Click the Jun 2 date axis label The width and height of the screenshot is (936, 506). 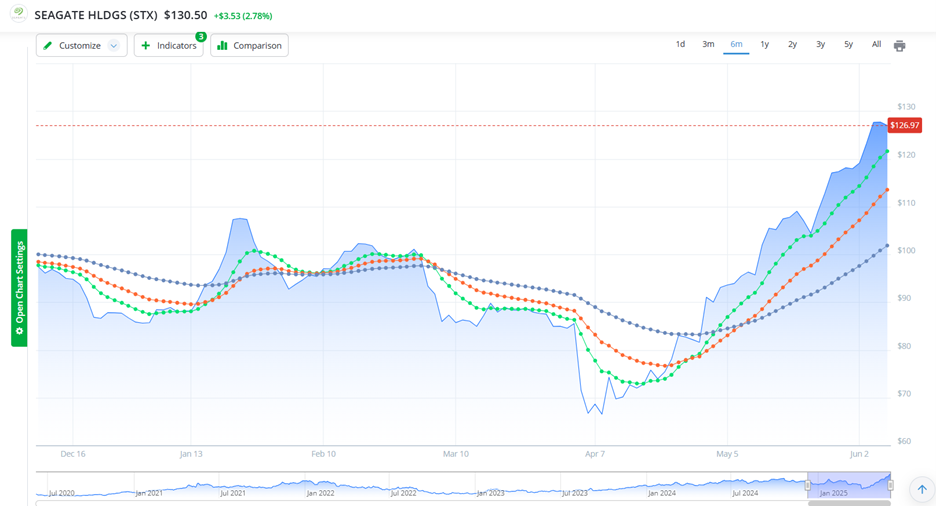point(859,454)
